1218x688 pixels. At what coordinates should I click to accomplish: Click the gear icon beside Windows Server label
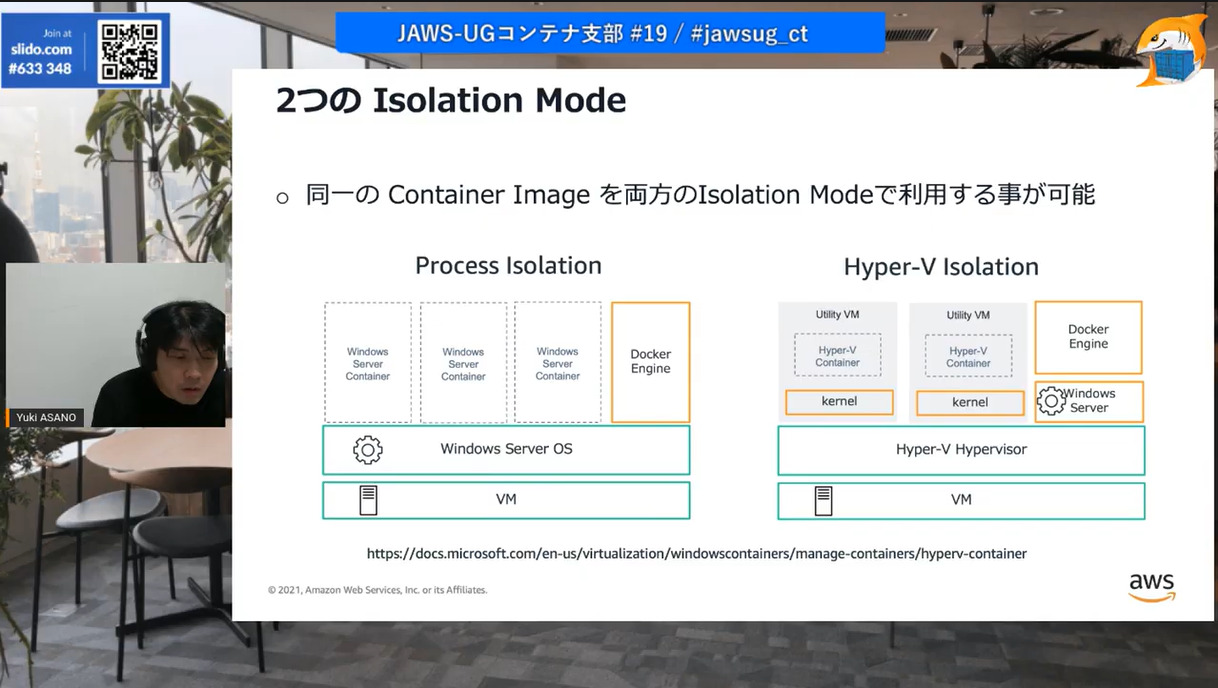pos(1050,401)
